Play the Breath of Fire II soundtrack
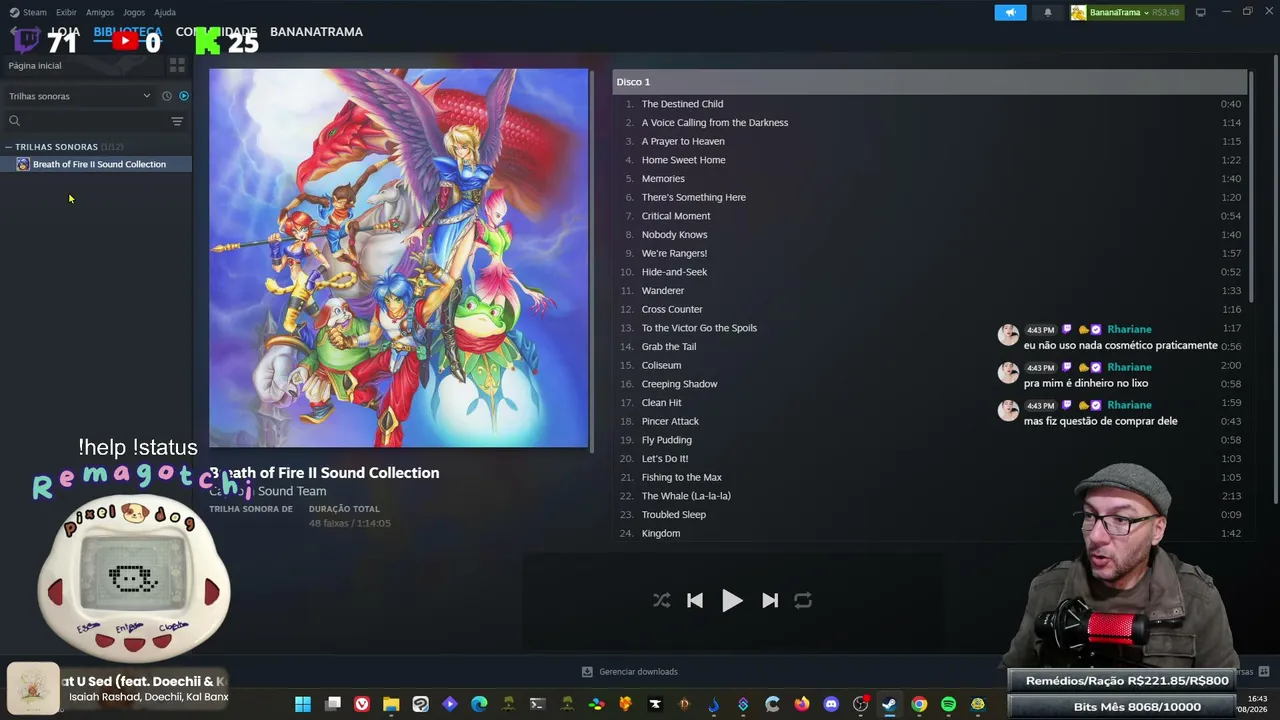The height and width of the screenshot is (720, 1280). [732, 601]
